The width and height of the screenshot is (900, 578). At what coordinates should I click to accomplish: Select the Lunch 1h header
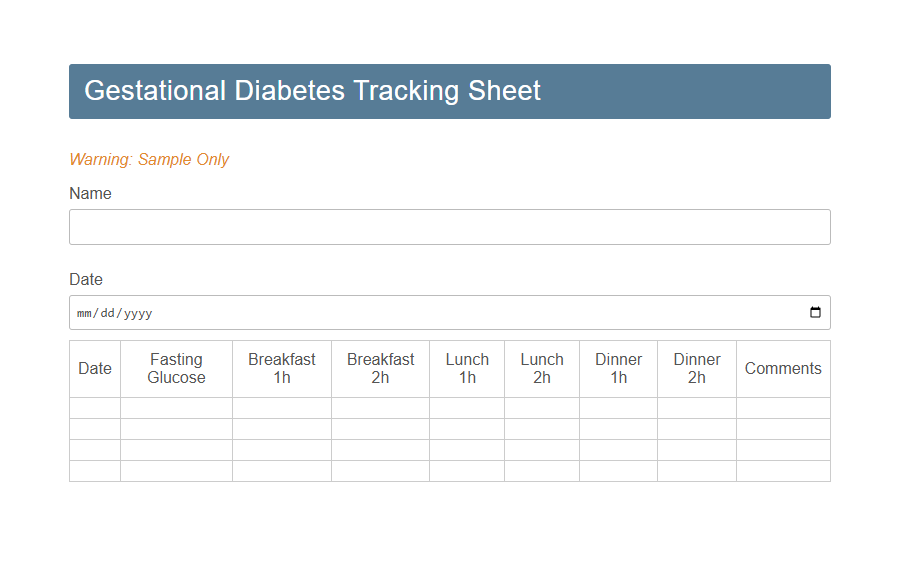[x=467, y=368]
